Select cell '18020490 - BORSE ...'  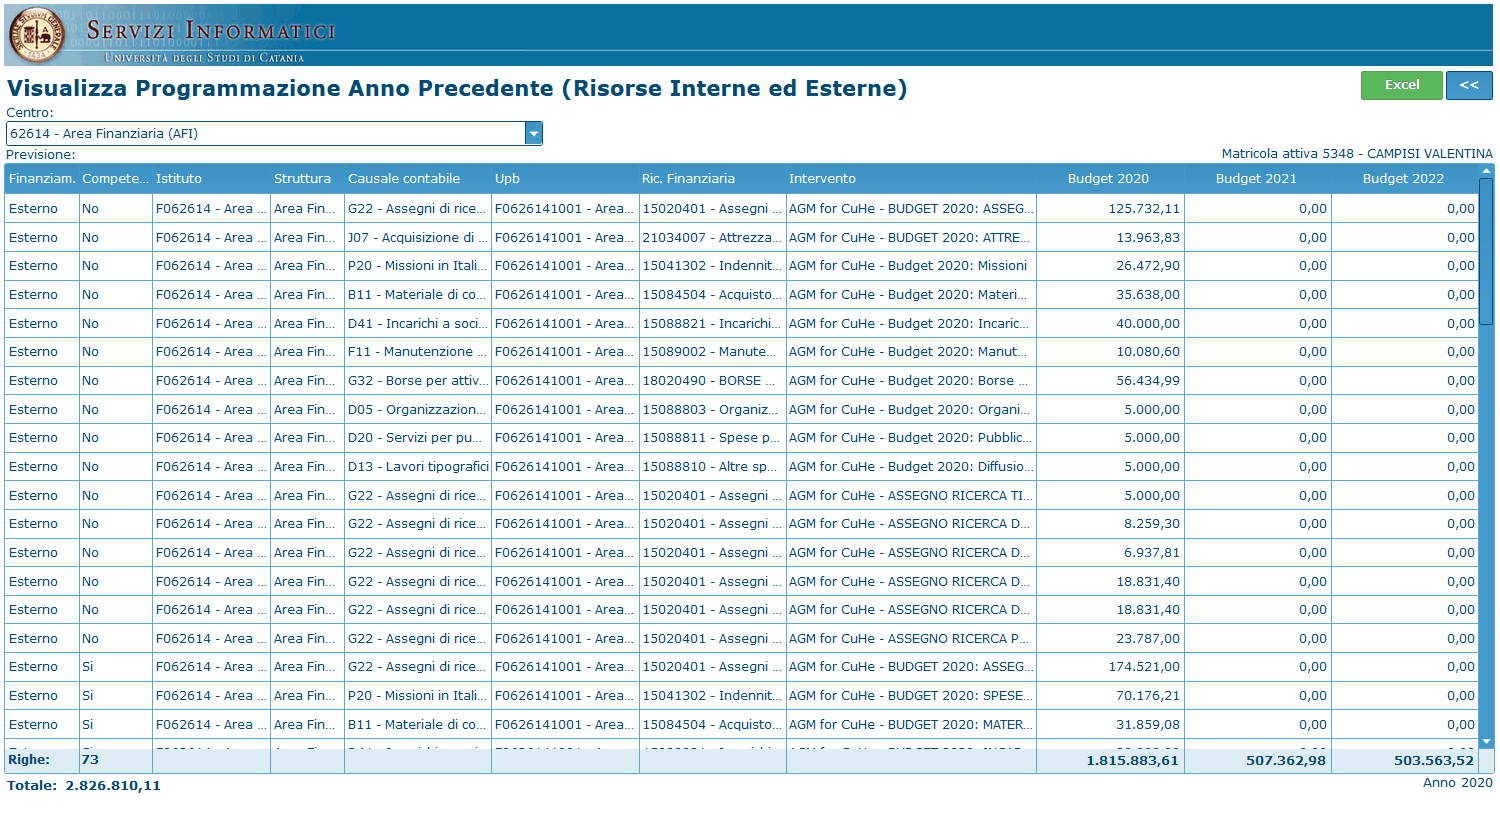click(x=712, y=381)
